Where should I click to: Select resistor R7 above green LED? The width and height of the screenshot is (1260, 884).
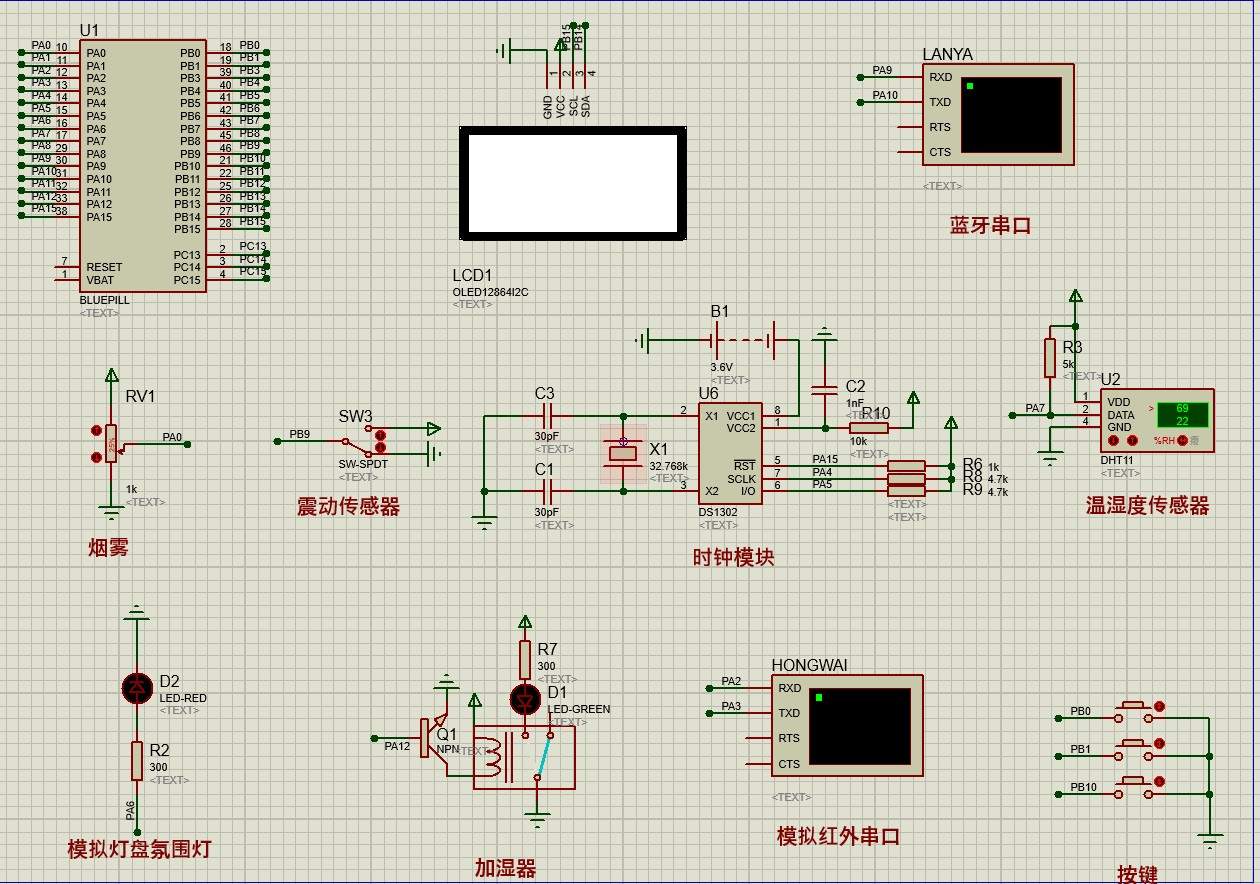point(525,660)
